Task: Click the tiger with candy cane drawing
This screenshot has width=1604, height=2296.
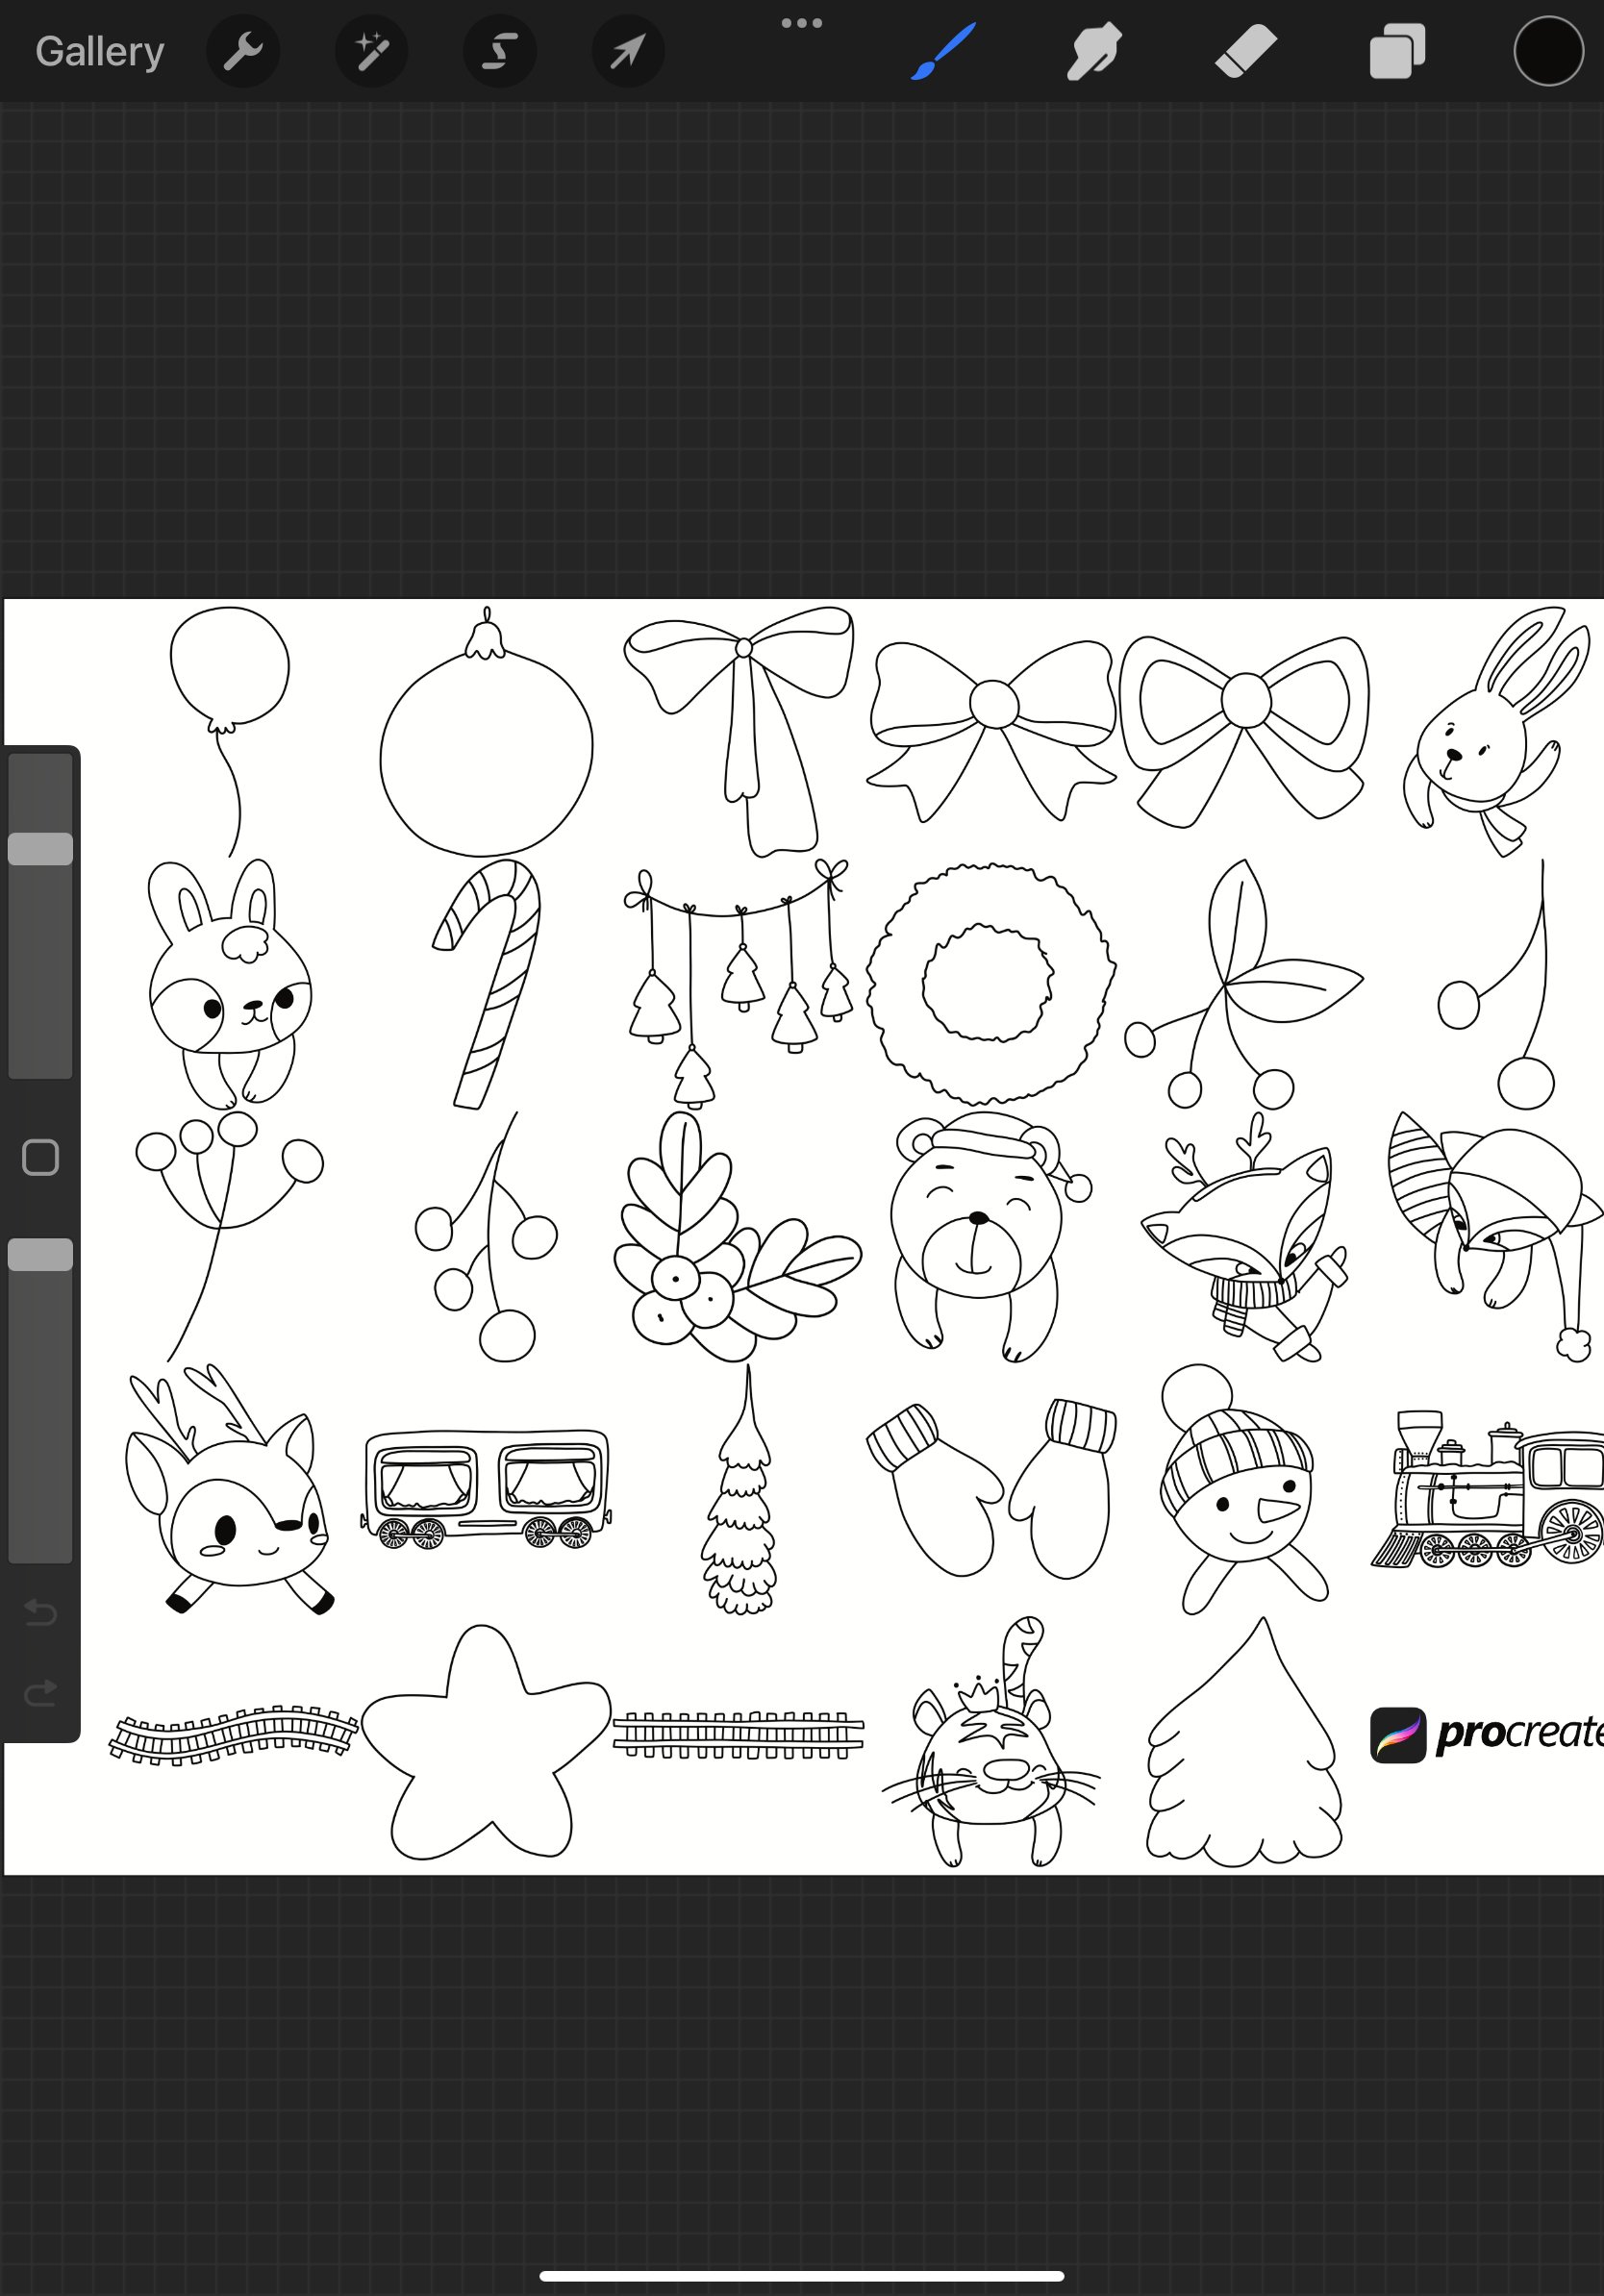Action: pos(990,1742)
